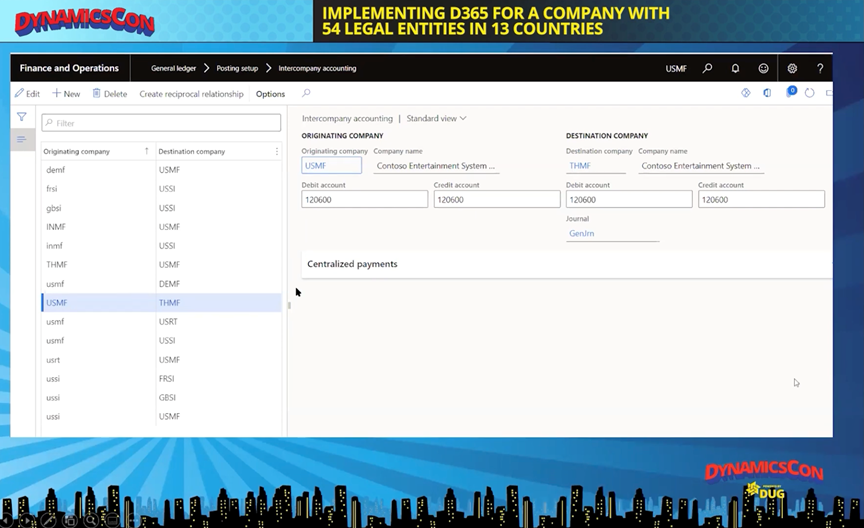Viewport: 864px width, 528px height.
Task: Open the messages icon with 0 badge
Action: click(x=789, y=94)
